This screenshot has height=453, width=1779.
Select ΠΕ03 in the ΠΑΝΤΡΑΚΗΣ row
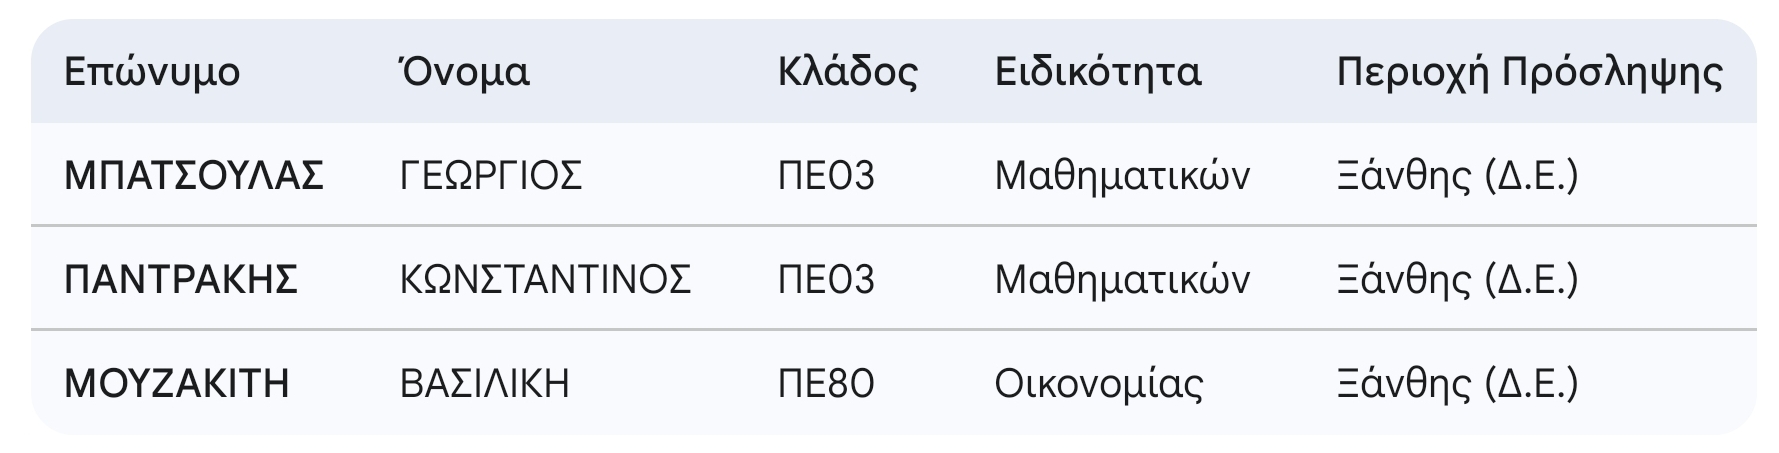pos(826,280)
